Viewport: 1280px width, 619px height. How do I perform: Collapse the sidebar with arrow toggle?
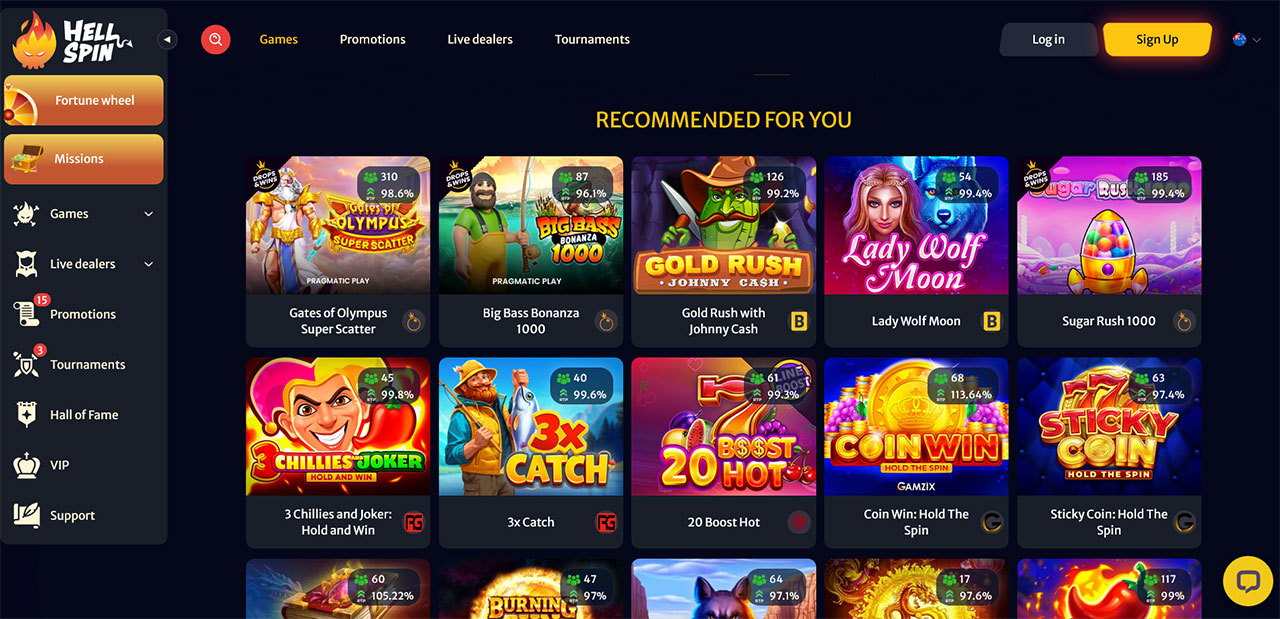coord(168,39)
